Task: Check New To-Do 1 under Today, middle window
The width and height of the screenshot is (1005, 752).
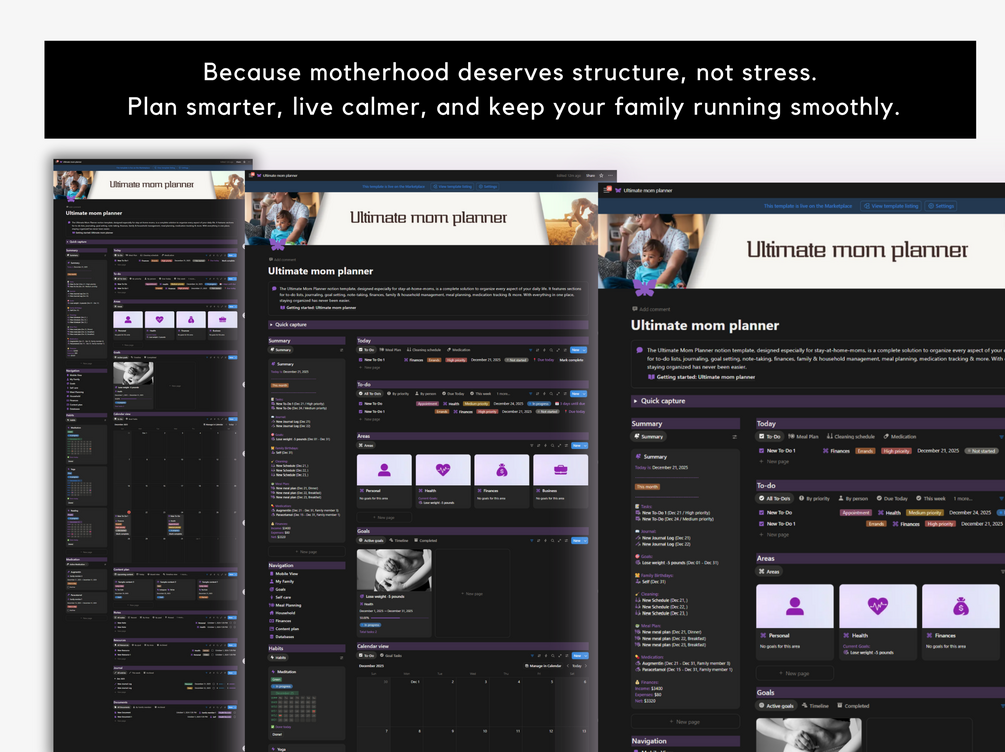Action: coord(360,360)
